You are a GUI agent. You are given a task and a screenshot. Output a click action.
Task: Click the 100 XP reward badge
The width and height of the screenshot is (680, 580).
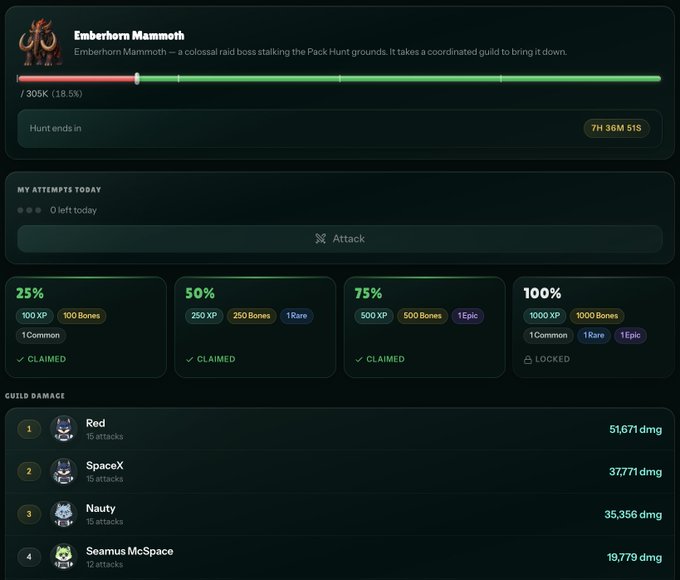34,315
